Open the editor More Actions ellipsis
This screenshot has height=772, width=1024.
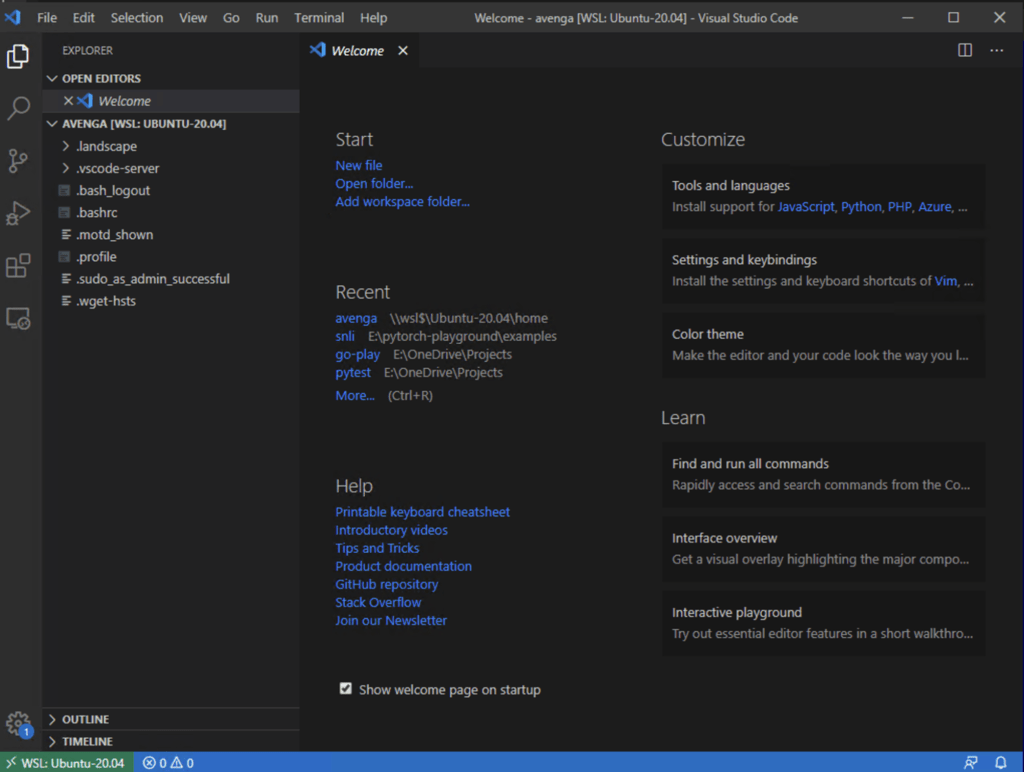point(996,50)
